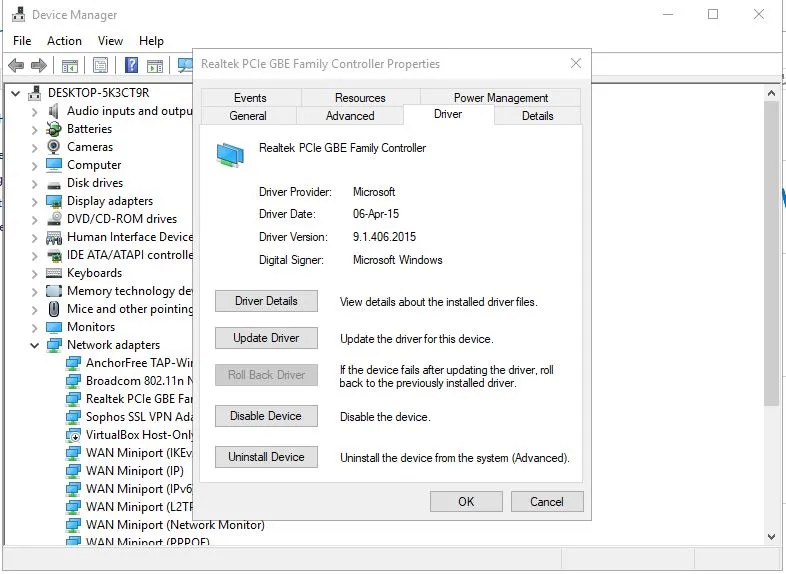The height and width of the screenshot is (574, 786).
Task: Click the Properties toolbar icon
Action: (x=100, y=65)
